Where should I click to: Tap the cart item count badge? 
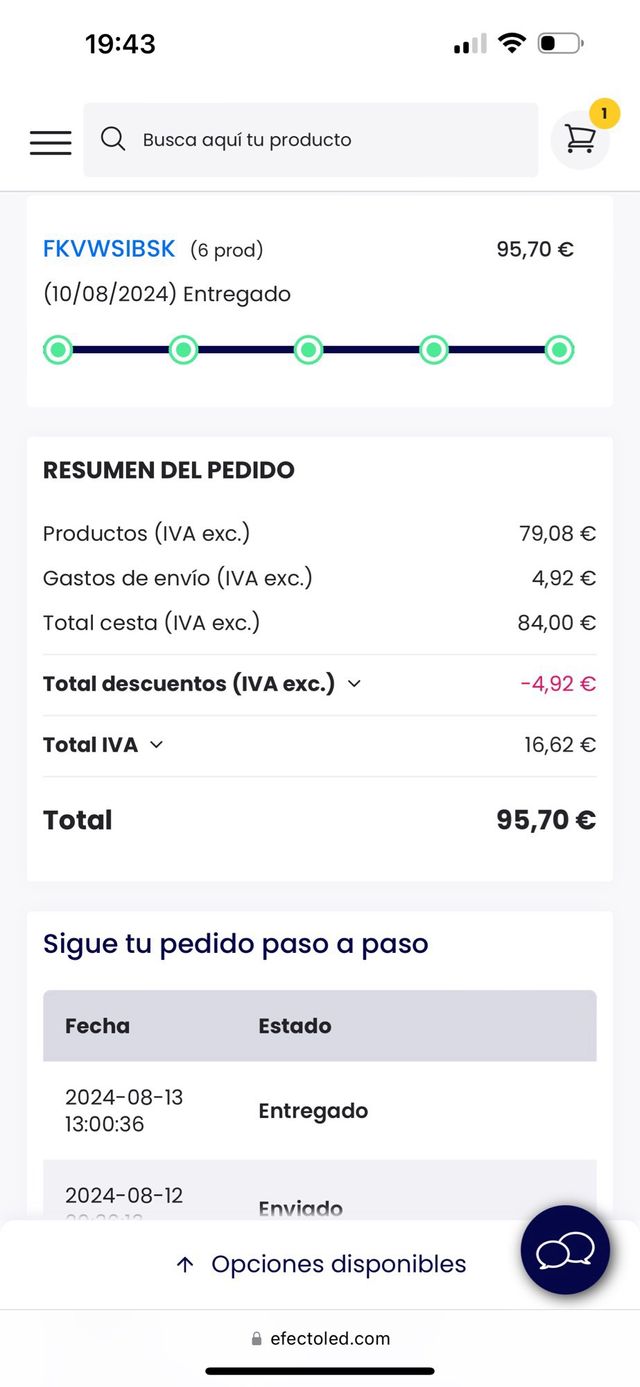click(604, 114)
